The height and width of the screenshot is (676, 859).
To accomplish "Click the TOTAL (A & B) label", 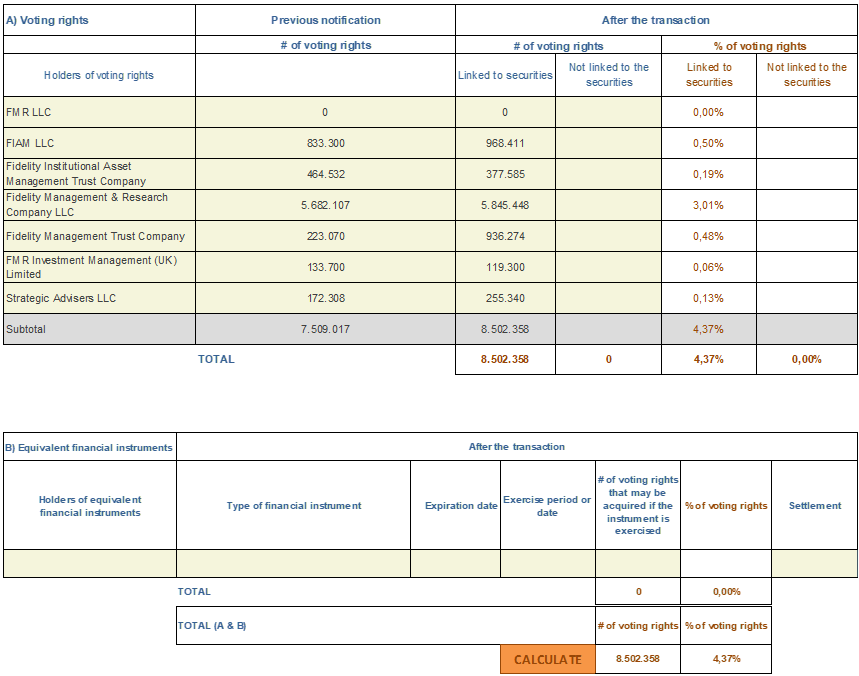I will tap(212, 625).
